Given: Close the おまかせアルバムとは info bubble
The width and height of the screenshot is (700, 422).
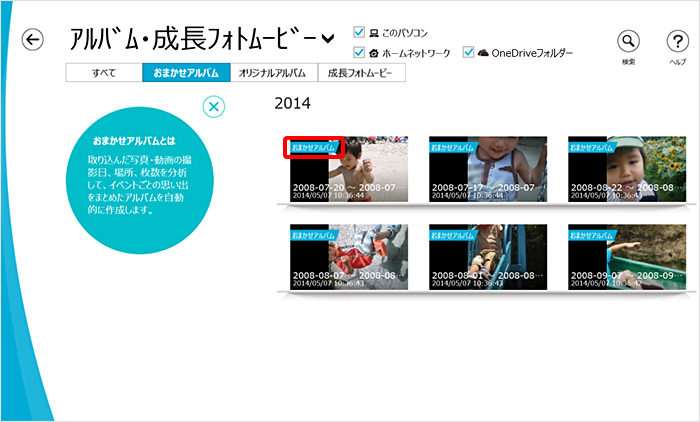Looking at the screenshot, I should (x=214, y=107).
